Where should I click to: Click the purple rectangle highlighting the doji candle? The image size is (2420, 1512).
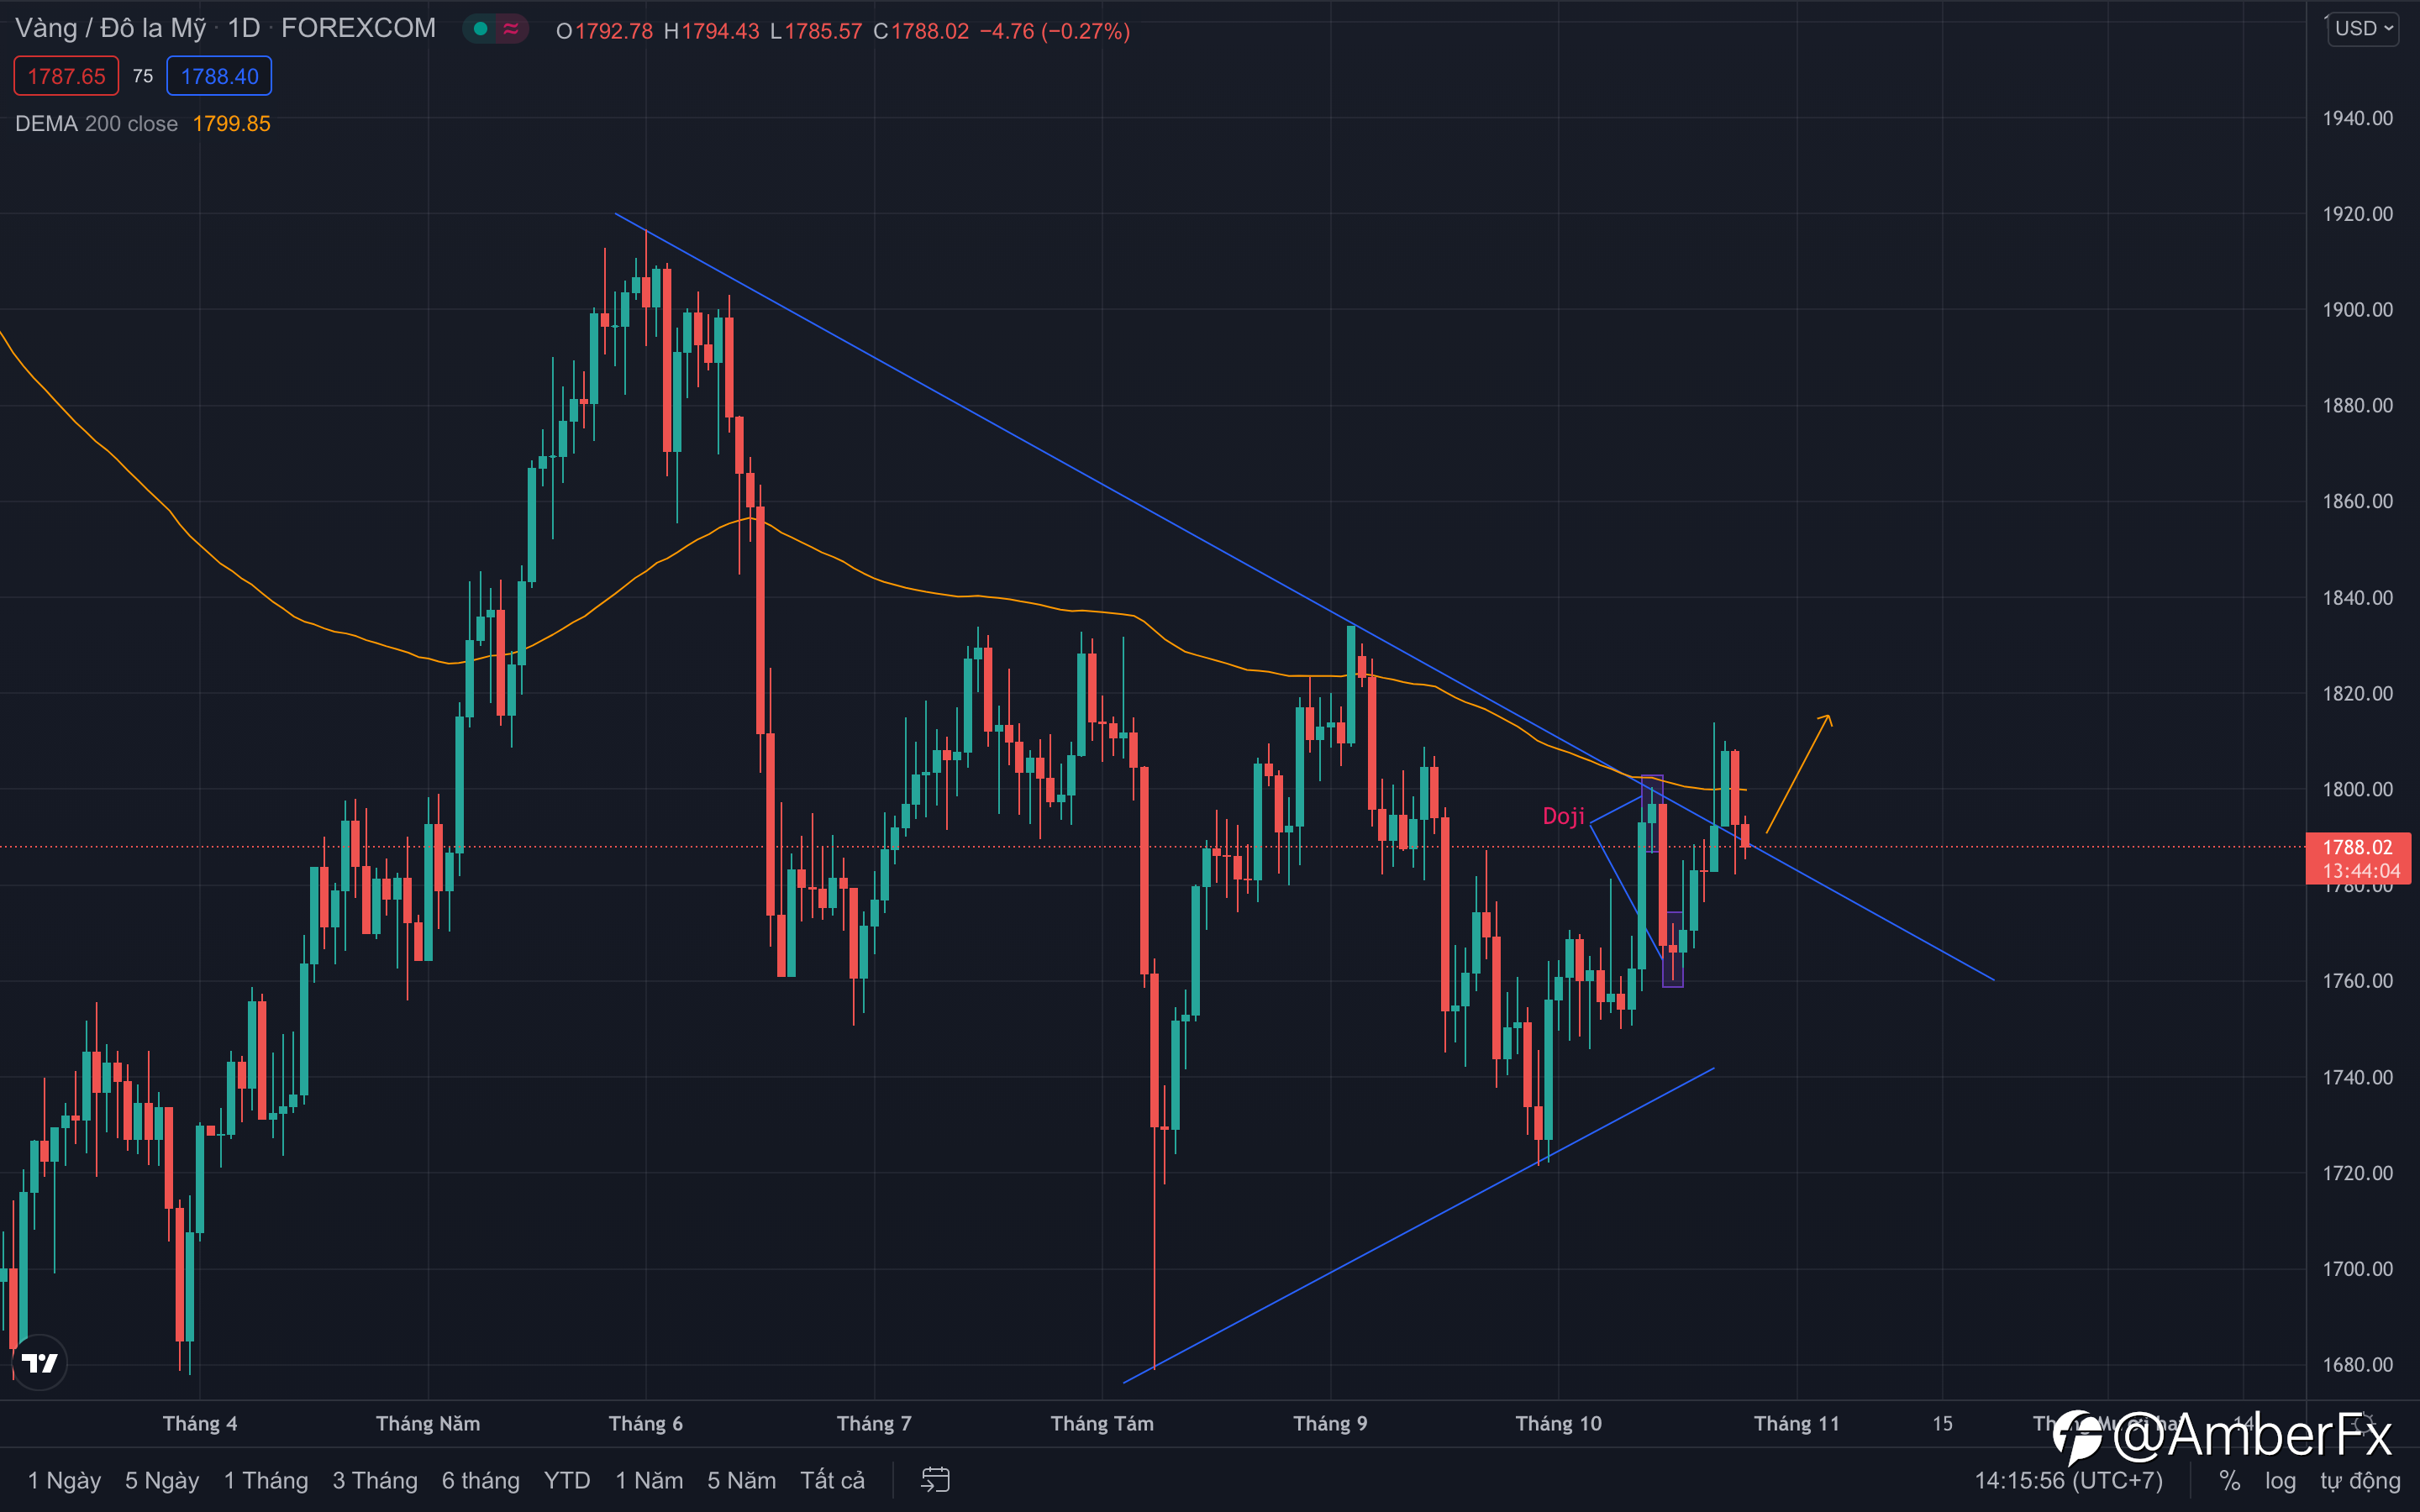point(1652,812)
